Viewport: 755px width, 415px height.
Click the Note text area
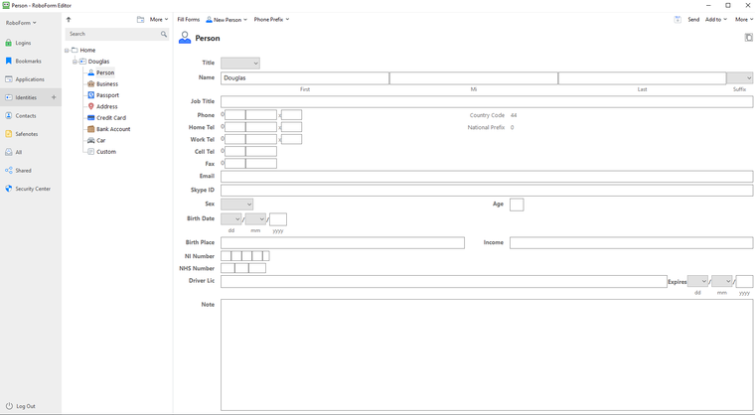tap(487, 355)
